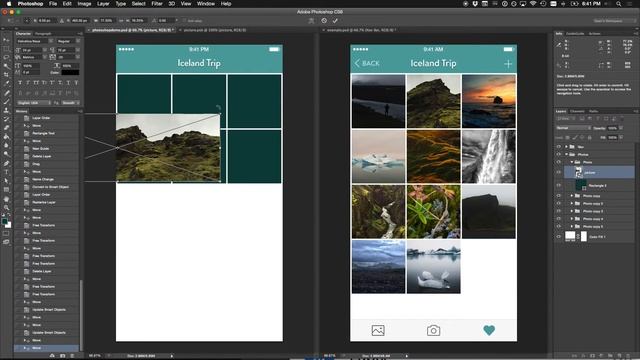Screen dimensions: 640x360
Task: Open the Layer menu
Action: click(103, 4)
